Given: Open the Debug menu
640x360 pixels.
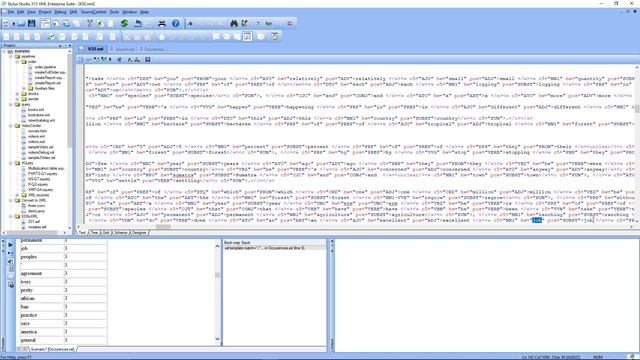Looking at the screenshot, I should pyautogui.click(x=60, y=12).
